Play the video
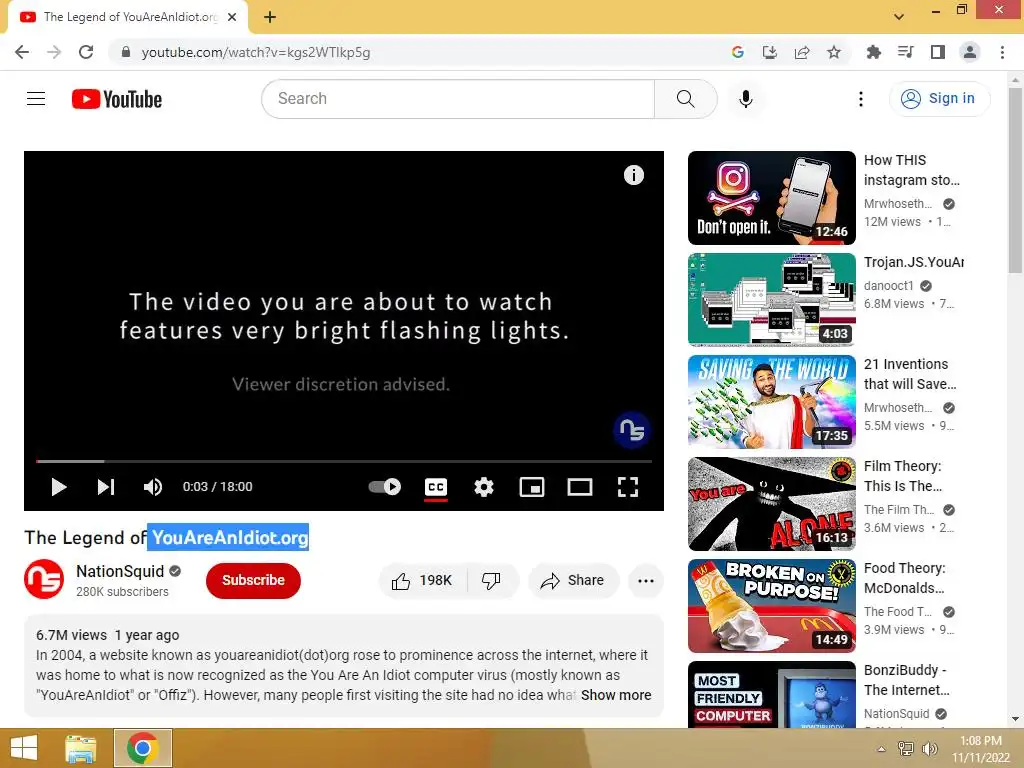This screenshot has height=768, width=1024. point(59,487)
